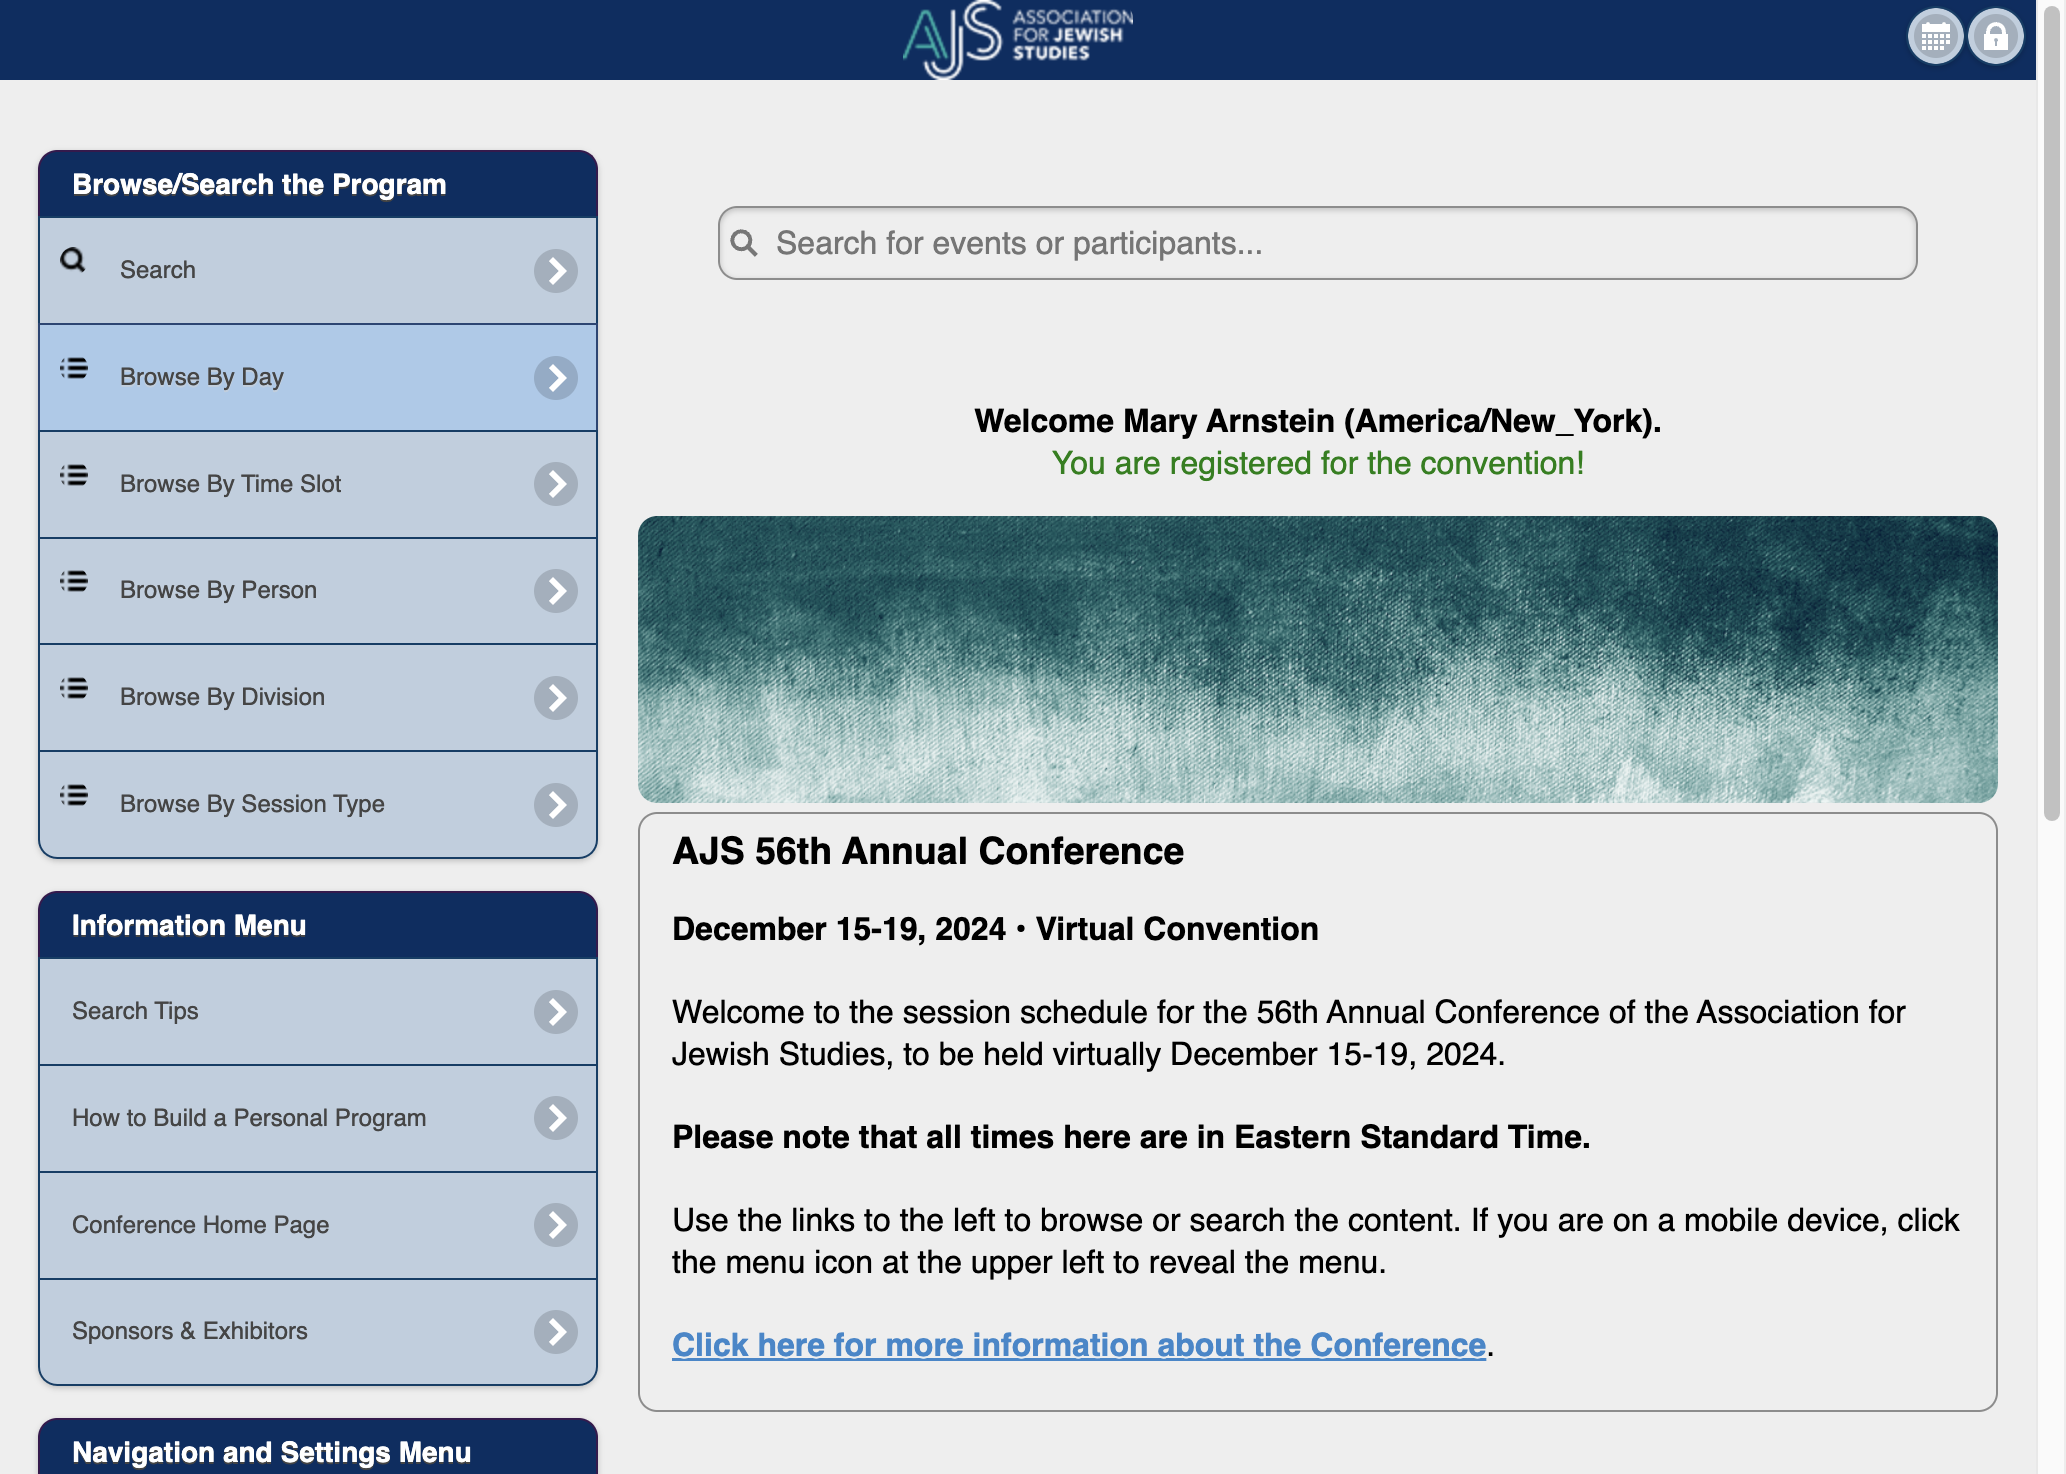Click the chevron arrow on Browse By Person
The width and height of the screenshot is (2066, 1474).
pos(556,591)
